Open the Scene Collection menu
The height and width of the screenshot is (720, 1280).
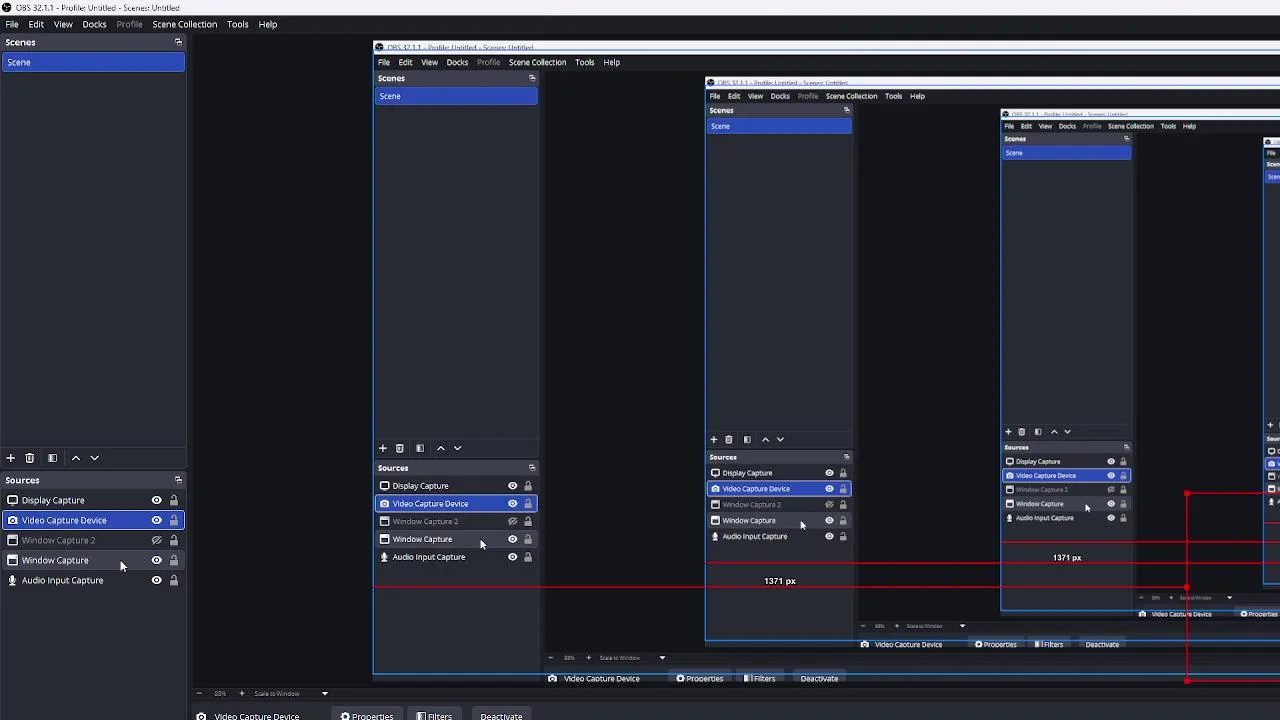tap(184, 24)
